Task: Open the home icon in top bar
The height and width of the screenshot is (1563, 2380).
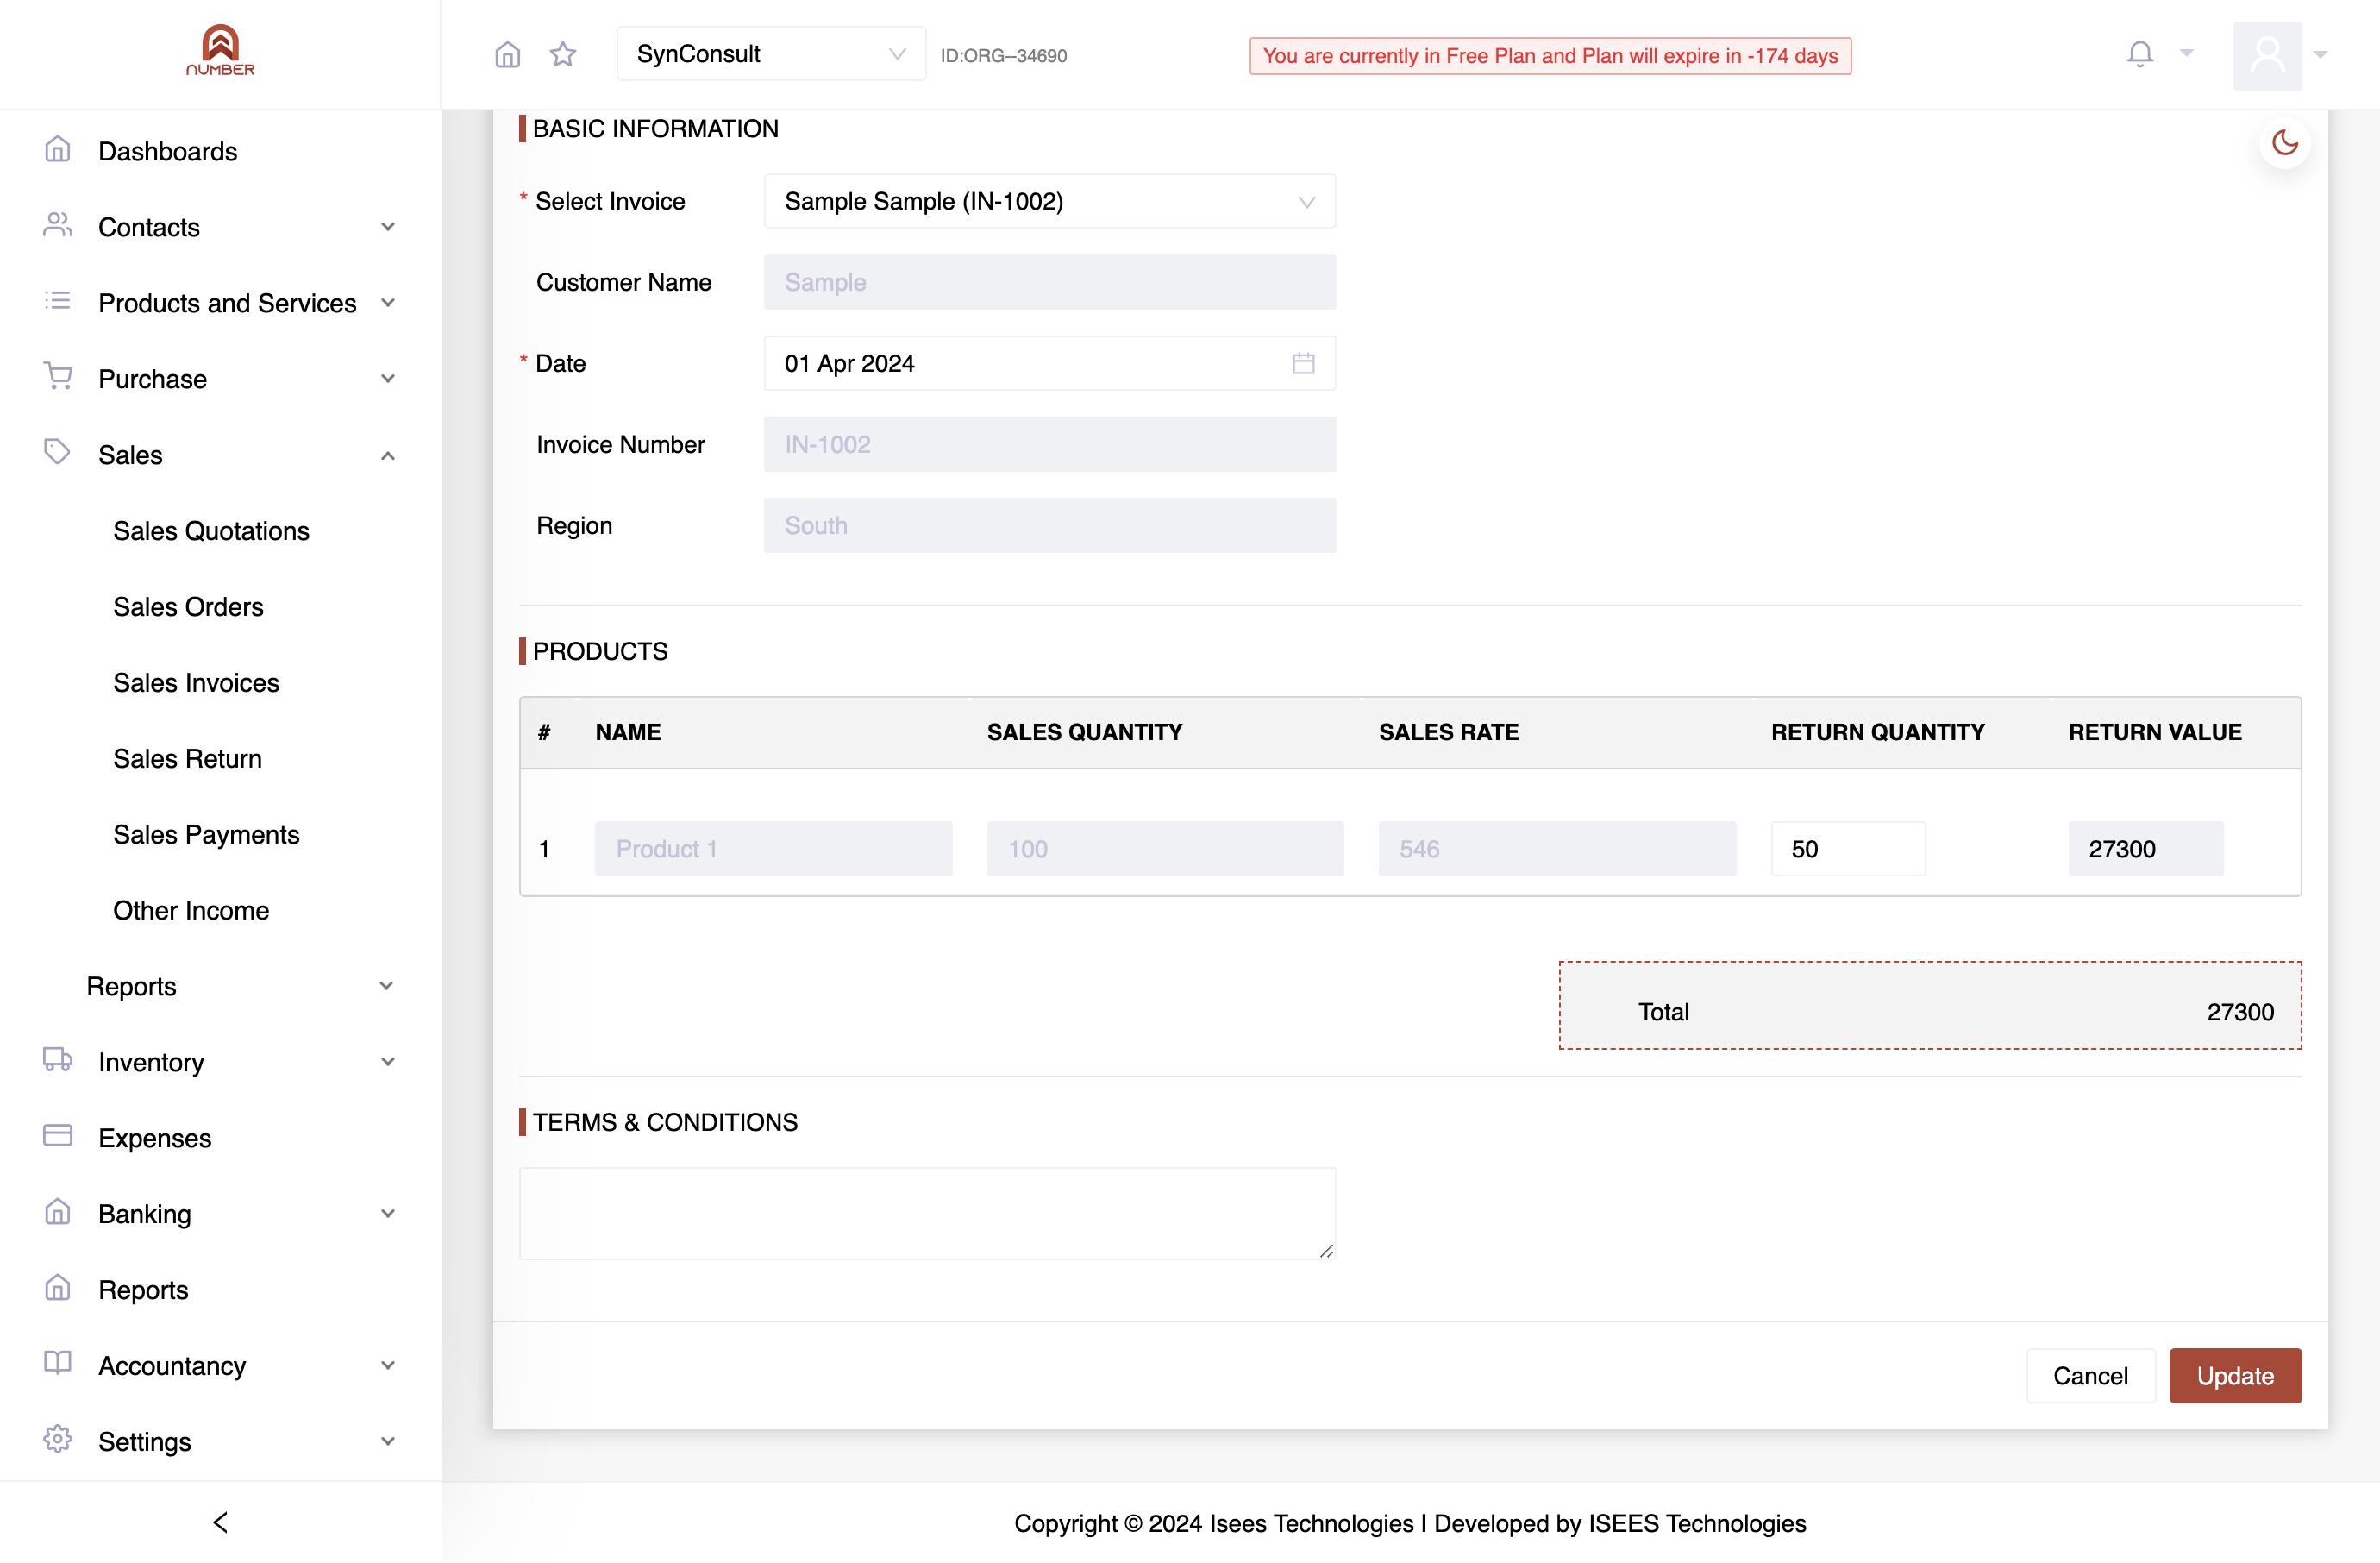Action: tap(508, 54)
